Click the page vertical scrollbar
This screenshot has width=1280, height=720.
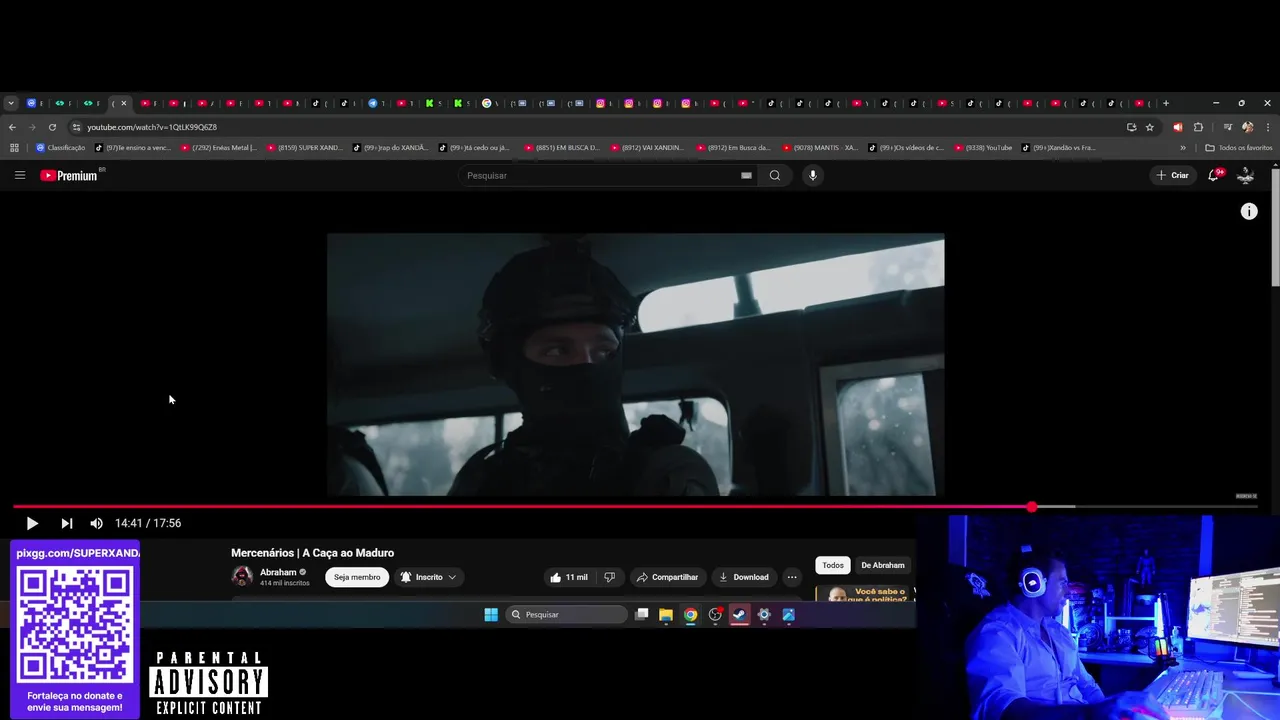click(x=1275, y=228)
